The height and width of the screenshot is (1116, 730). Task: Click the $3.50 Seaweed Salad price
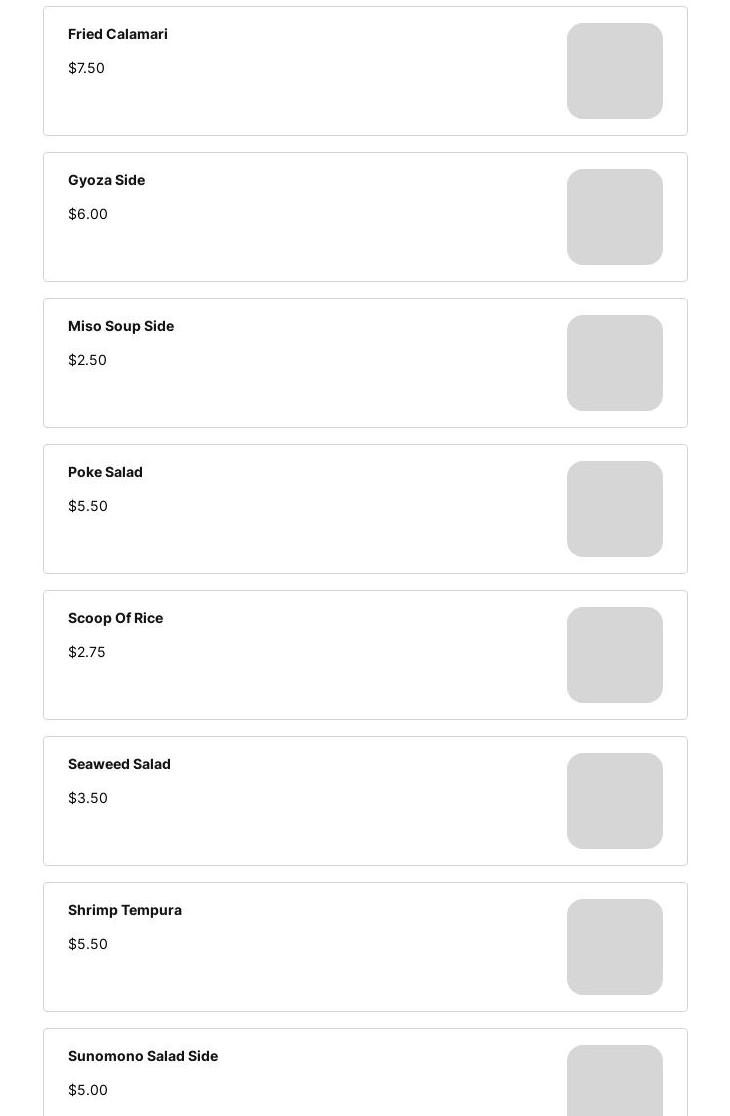pos(88,798)
